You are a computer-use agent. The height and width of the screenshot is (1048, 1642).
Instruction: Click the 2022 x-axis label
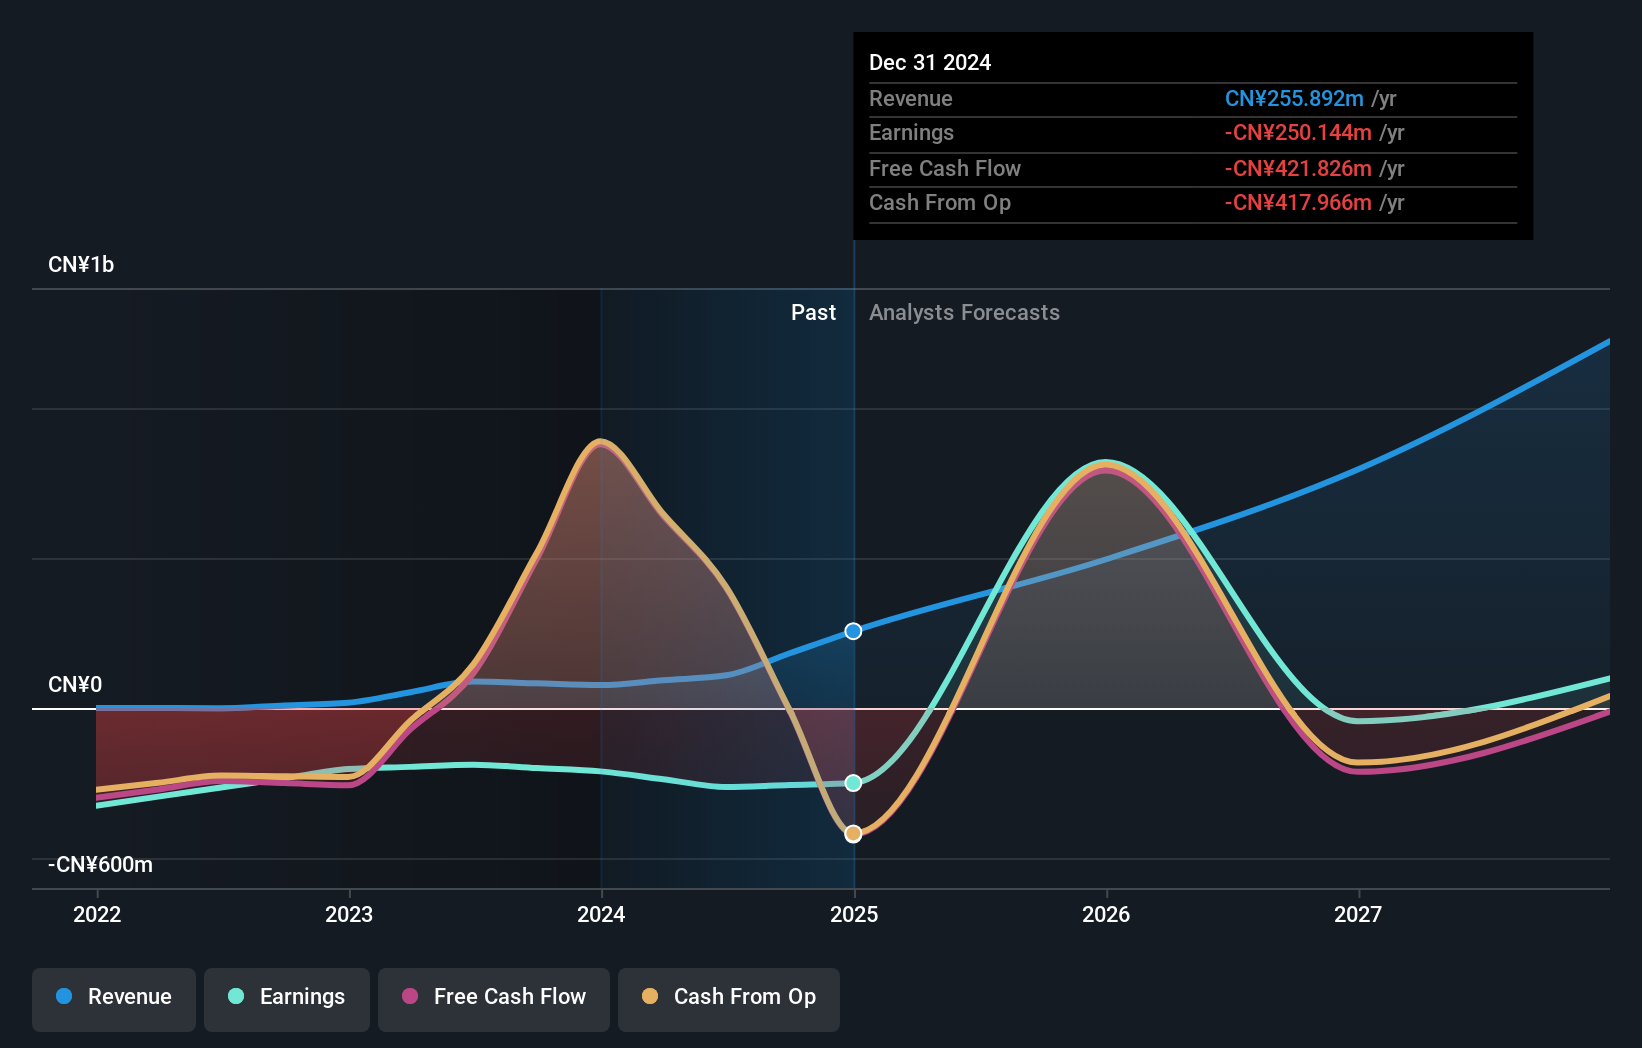tap(97, 914)
